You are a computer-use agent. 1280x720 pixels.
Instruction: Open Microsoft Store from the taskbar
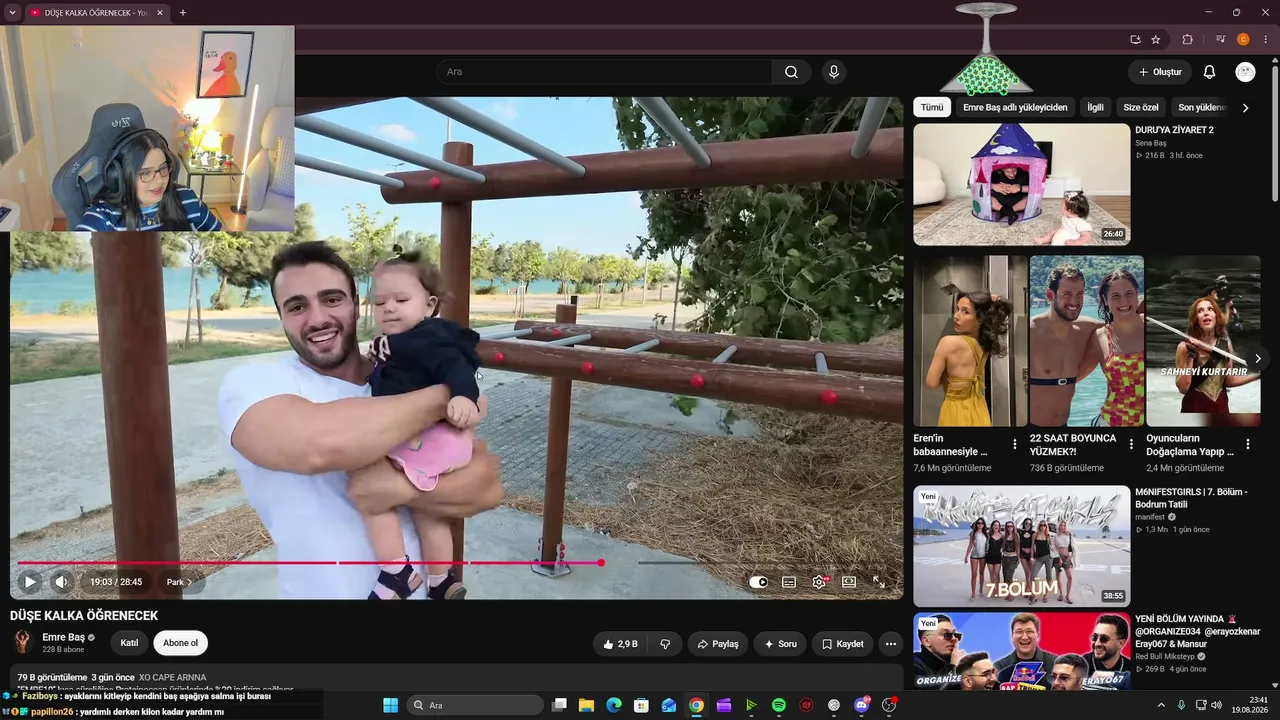pyautogui.click(x=641, y=705)
